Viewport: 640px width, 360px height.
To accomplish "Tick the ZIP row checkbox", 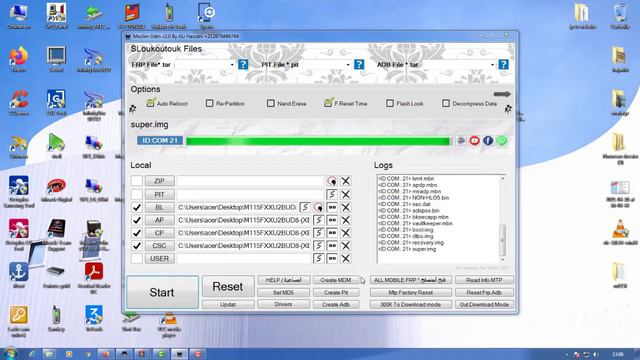I will 137,181.
